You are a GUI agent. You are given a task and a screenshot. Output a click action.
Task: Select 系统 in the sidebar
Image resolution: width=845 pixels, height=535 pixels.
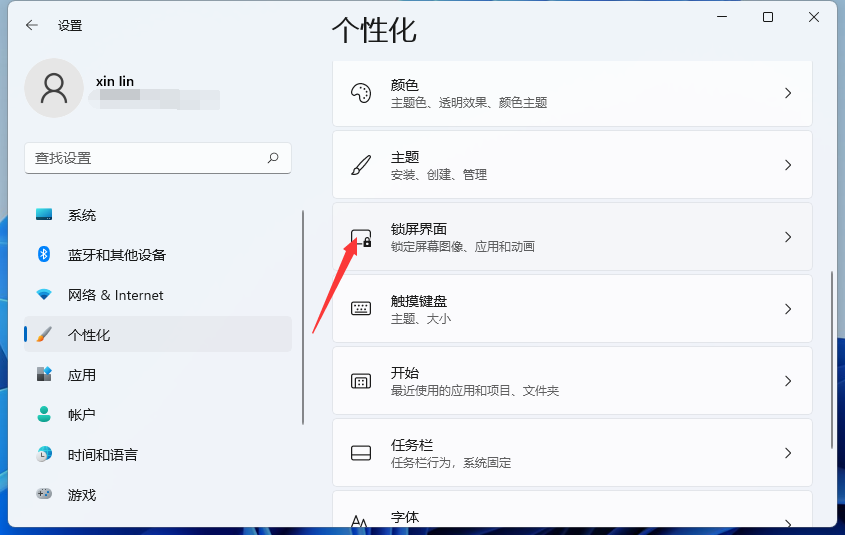coord(82,215)
